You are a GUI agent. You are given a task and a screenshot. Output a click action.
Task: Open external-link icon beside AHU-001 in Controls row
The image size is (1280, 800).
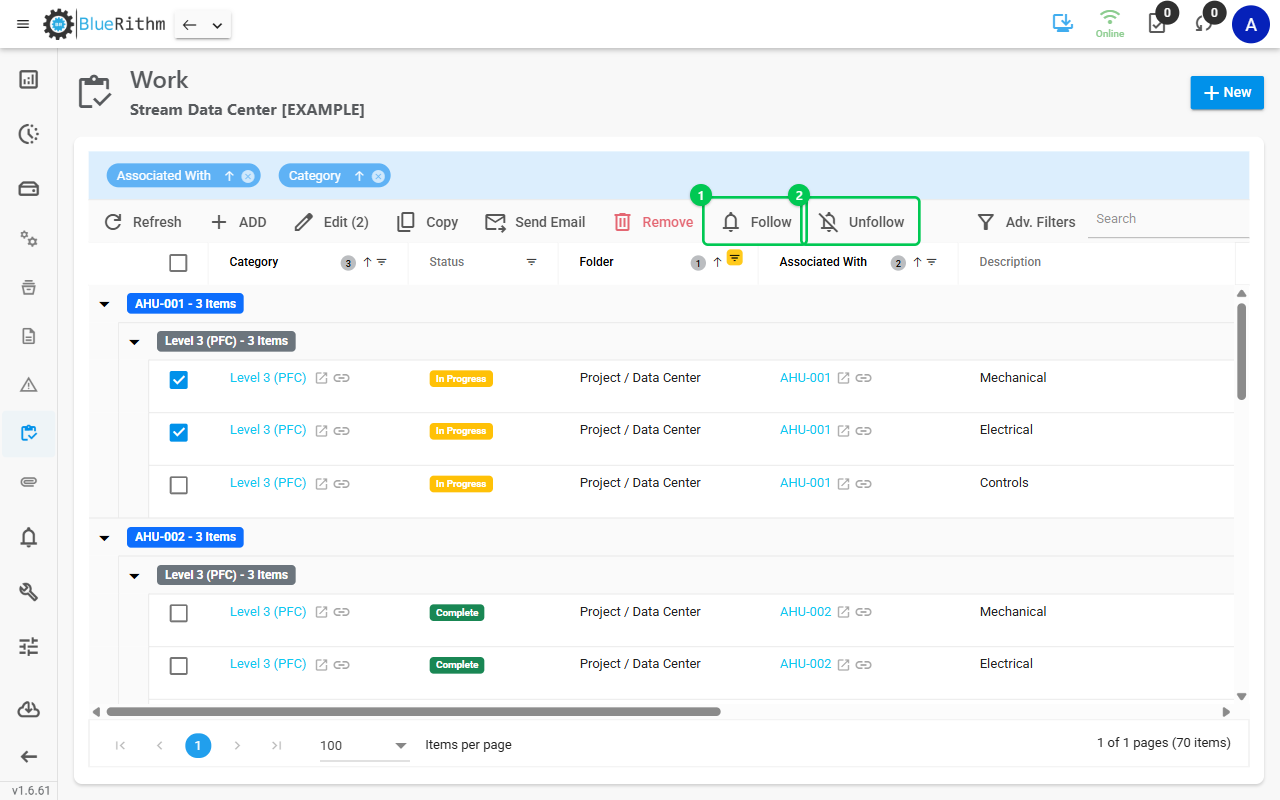tap(843, 483)
